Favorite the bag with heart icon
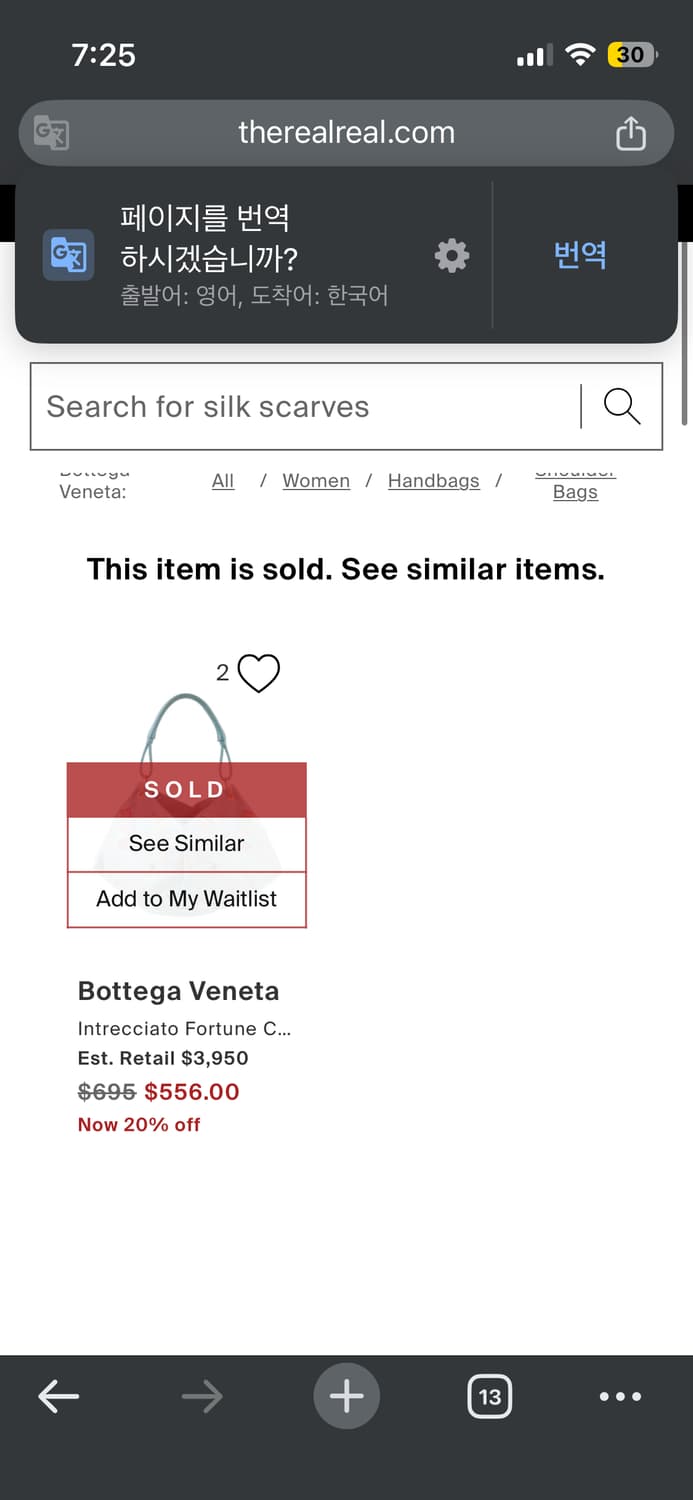The image size is (693, 1500). (x=259, y=674)
